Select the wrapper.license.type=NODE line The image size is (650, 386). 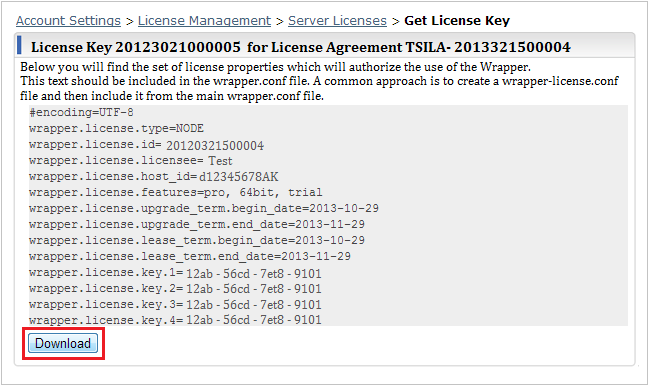116,128
